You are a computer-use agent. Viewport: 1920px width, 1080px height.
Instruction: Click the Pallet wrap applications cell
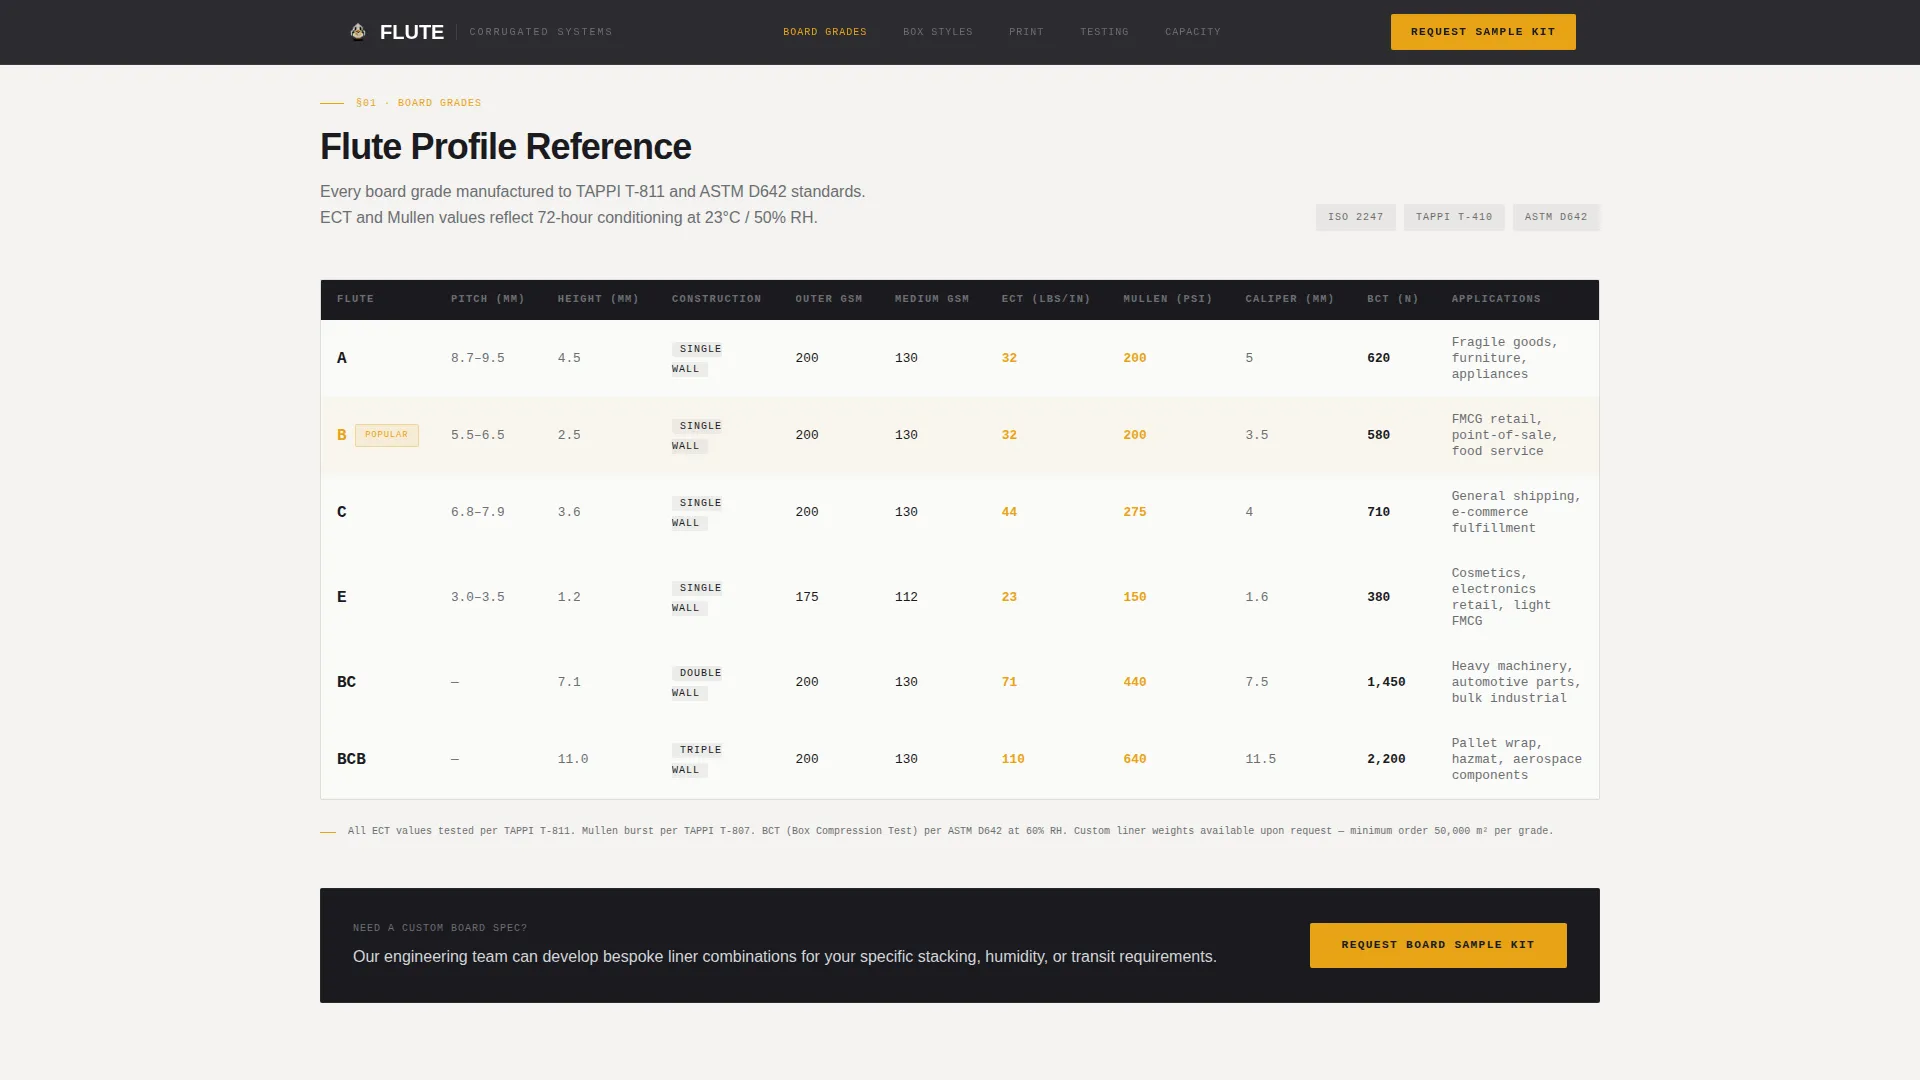1517,759
